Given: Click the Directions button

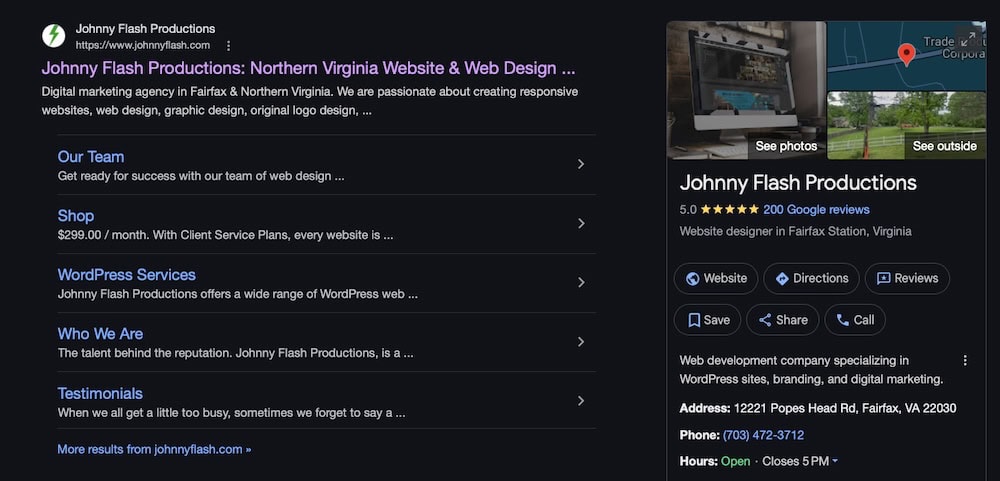Looking at the screenshot, I should tap(811, 279).
